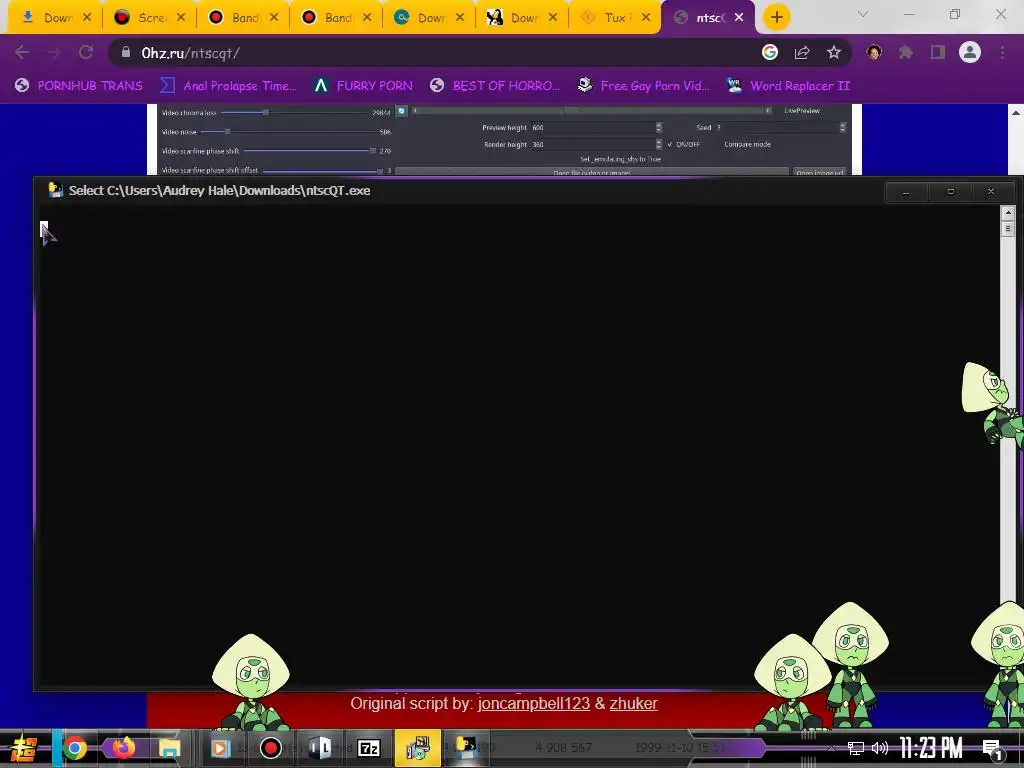1024x768 pixels.
Task: Click the Video chroma loss slider
Action: 295,112
